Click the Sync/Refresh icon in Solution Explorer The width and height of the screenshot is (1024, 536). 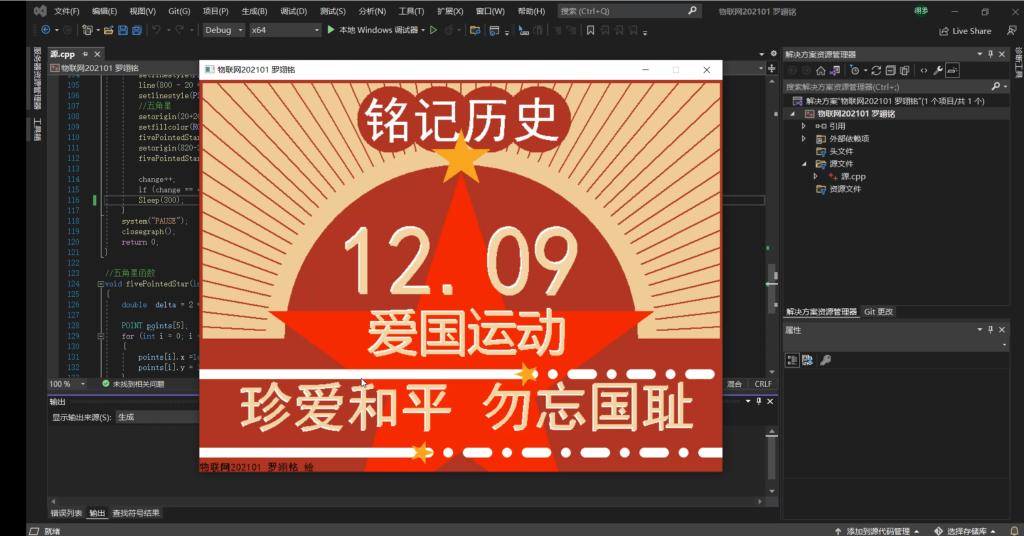pos(875,71)
